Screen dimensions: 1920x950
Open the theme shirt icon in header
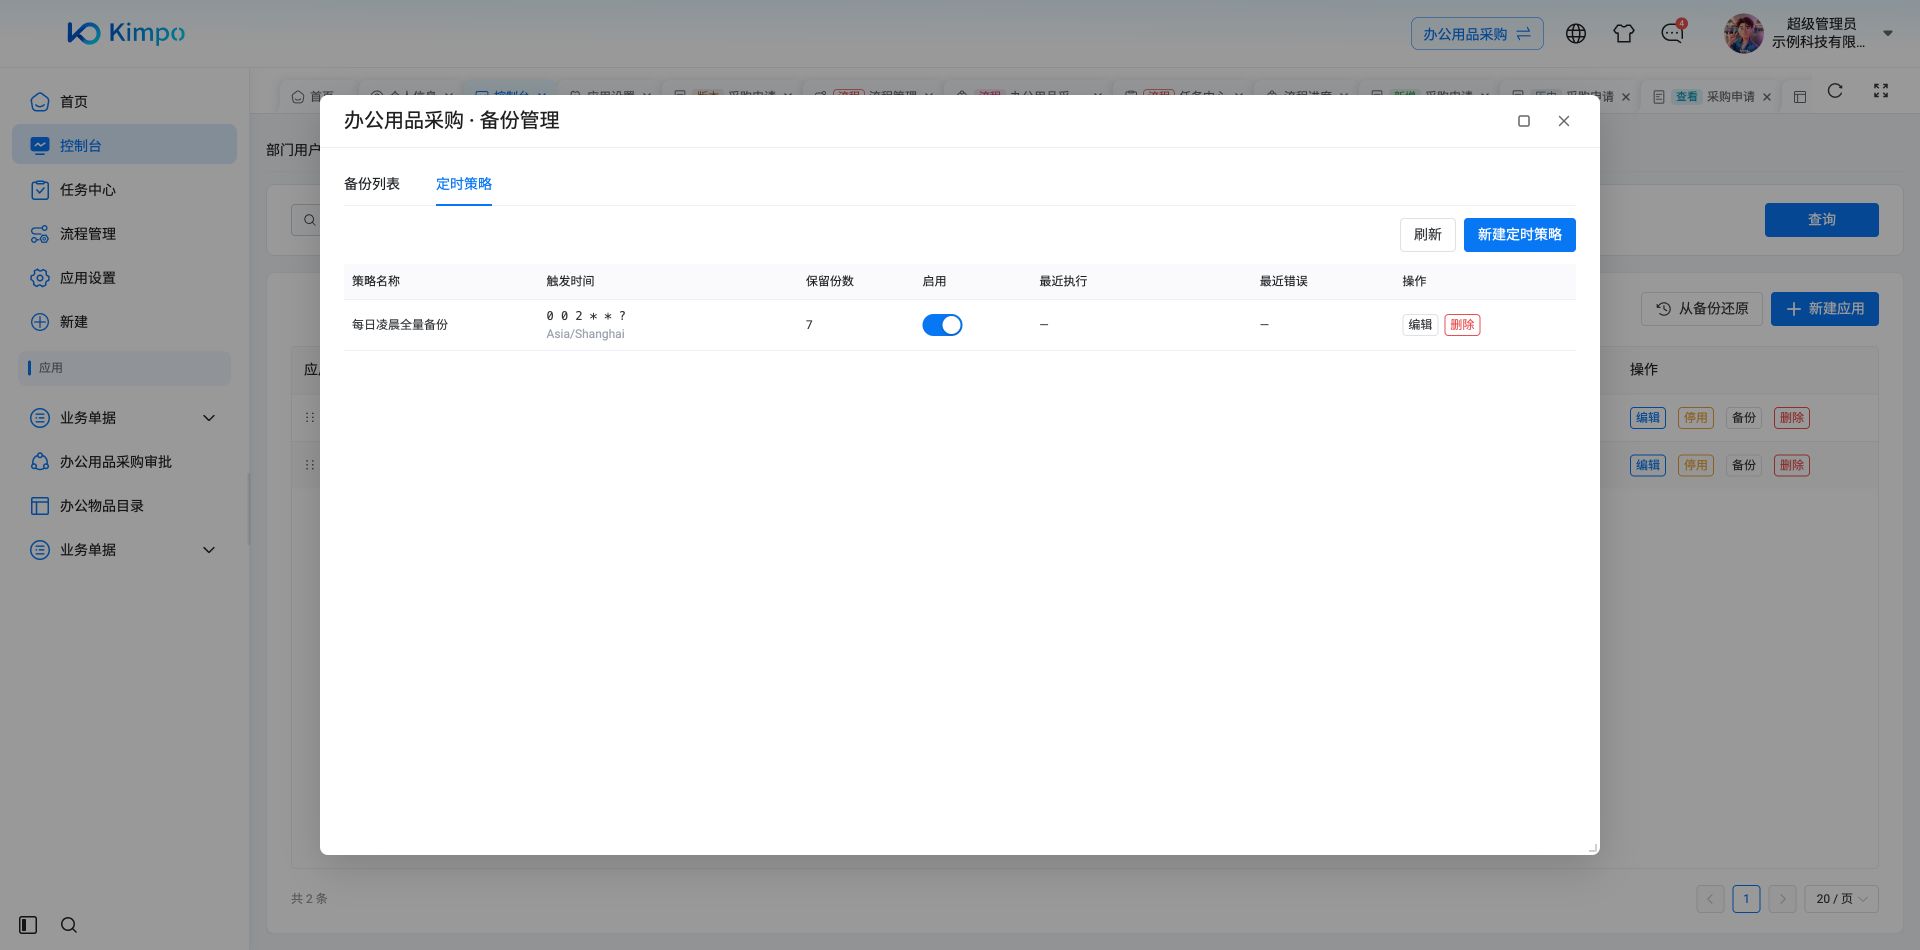point(1624,34)
